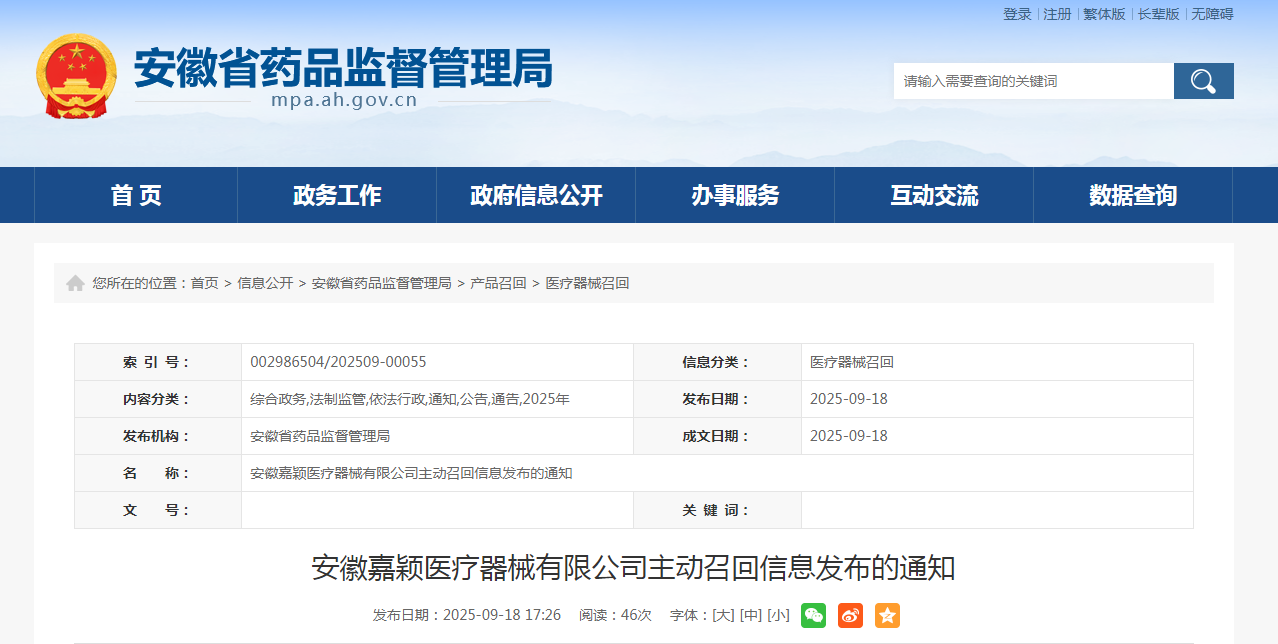Click the home icon in breadcrumb
This screenshot has height=644, width=1278.
pos(75,283)
